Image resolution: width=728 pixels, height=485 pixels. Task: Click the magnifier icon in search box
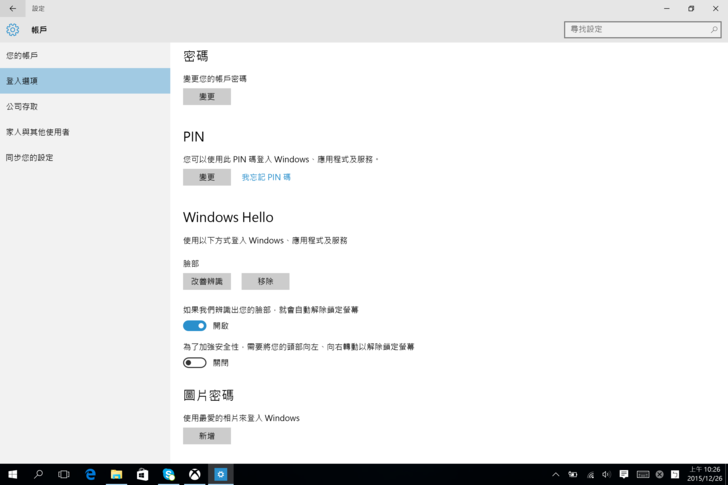714,30
